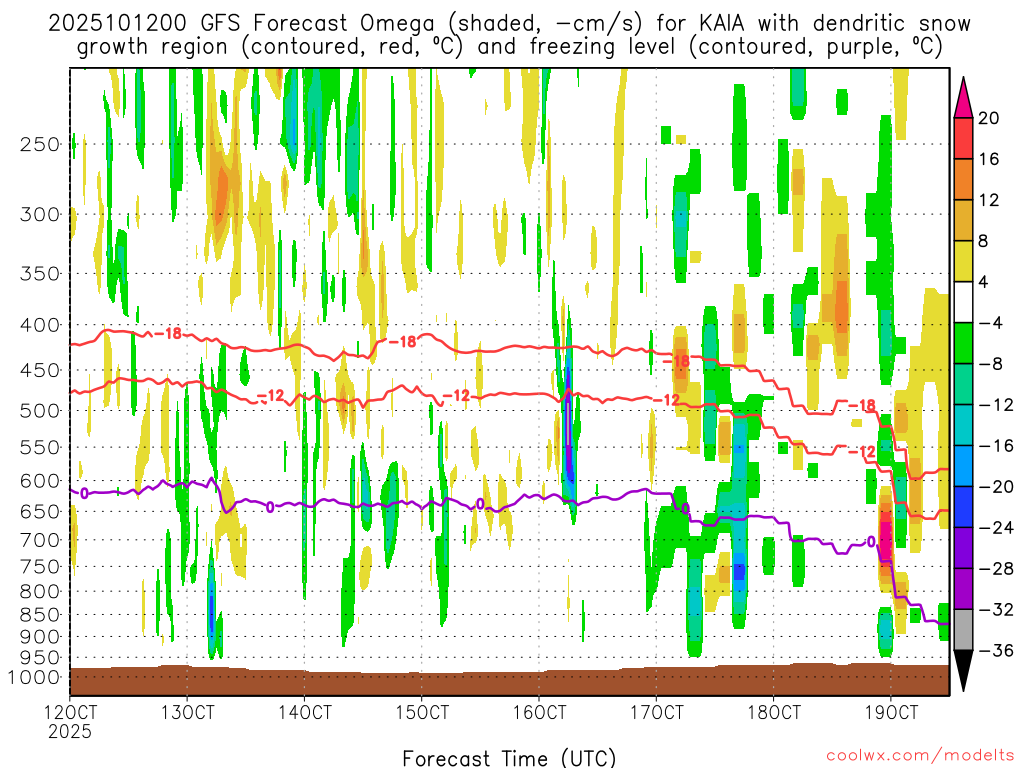This screenshot has height=768, width=1024.
Task: Click the 14OCT time axis label
Action: [304, 712]
